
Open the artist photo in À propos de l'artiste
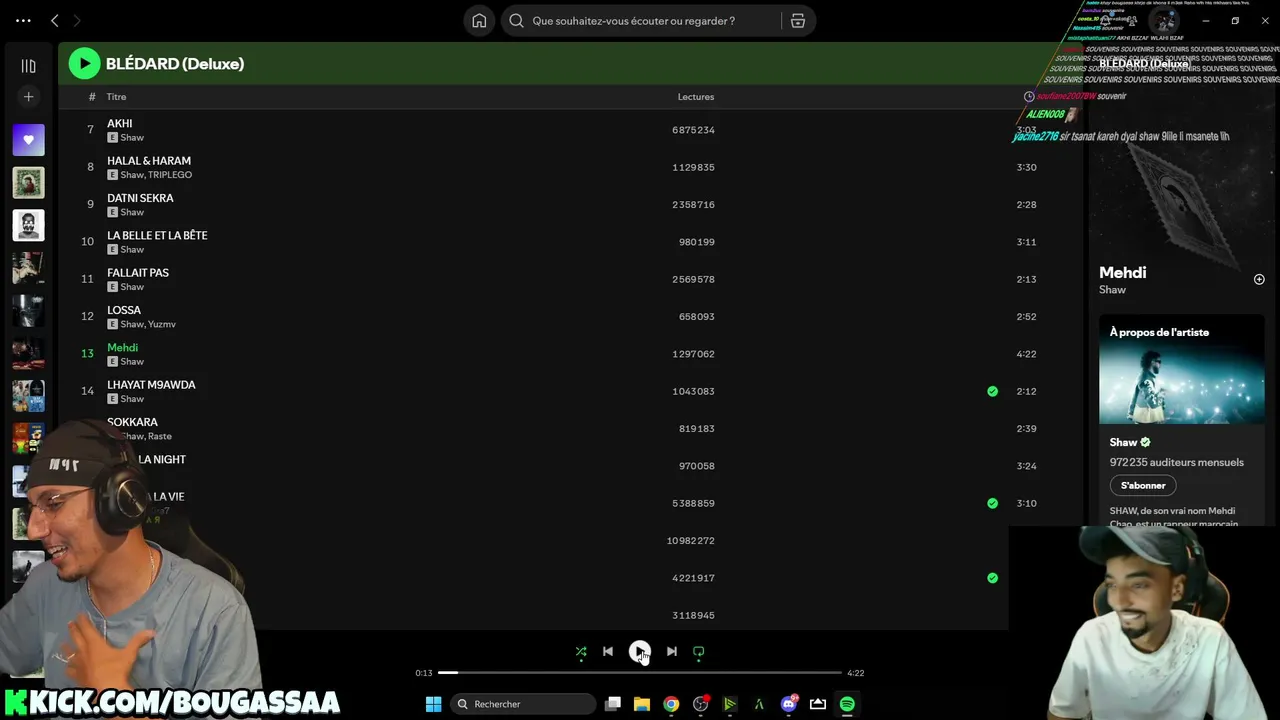(x=1182, y=370)
